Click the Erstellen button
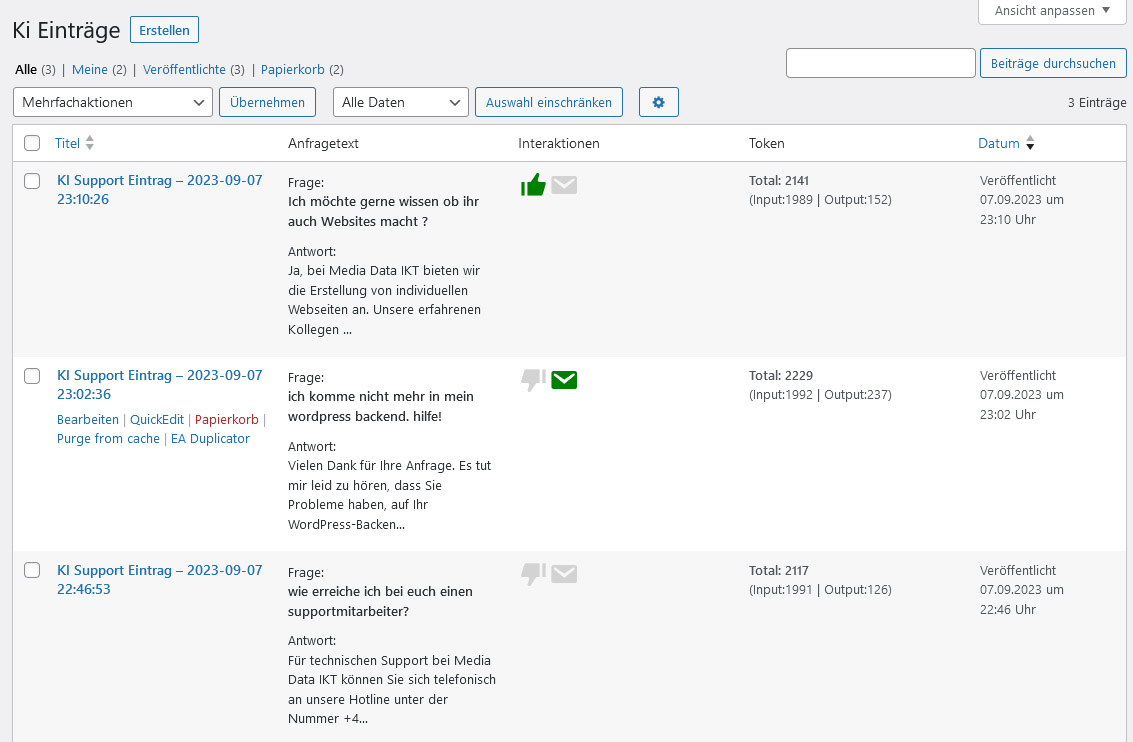The height and width of the screenshot is (742, 1133). [x=164, y=30]
